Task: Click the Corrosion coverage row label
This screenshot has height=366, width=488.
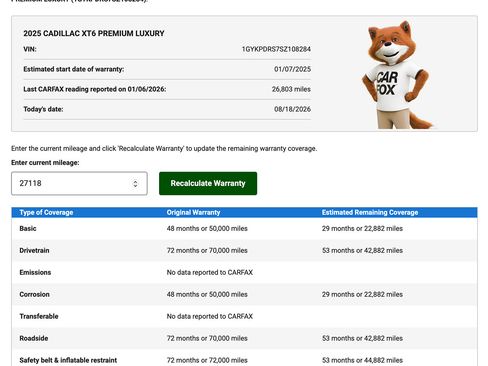Action: (34, 295)
